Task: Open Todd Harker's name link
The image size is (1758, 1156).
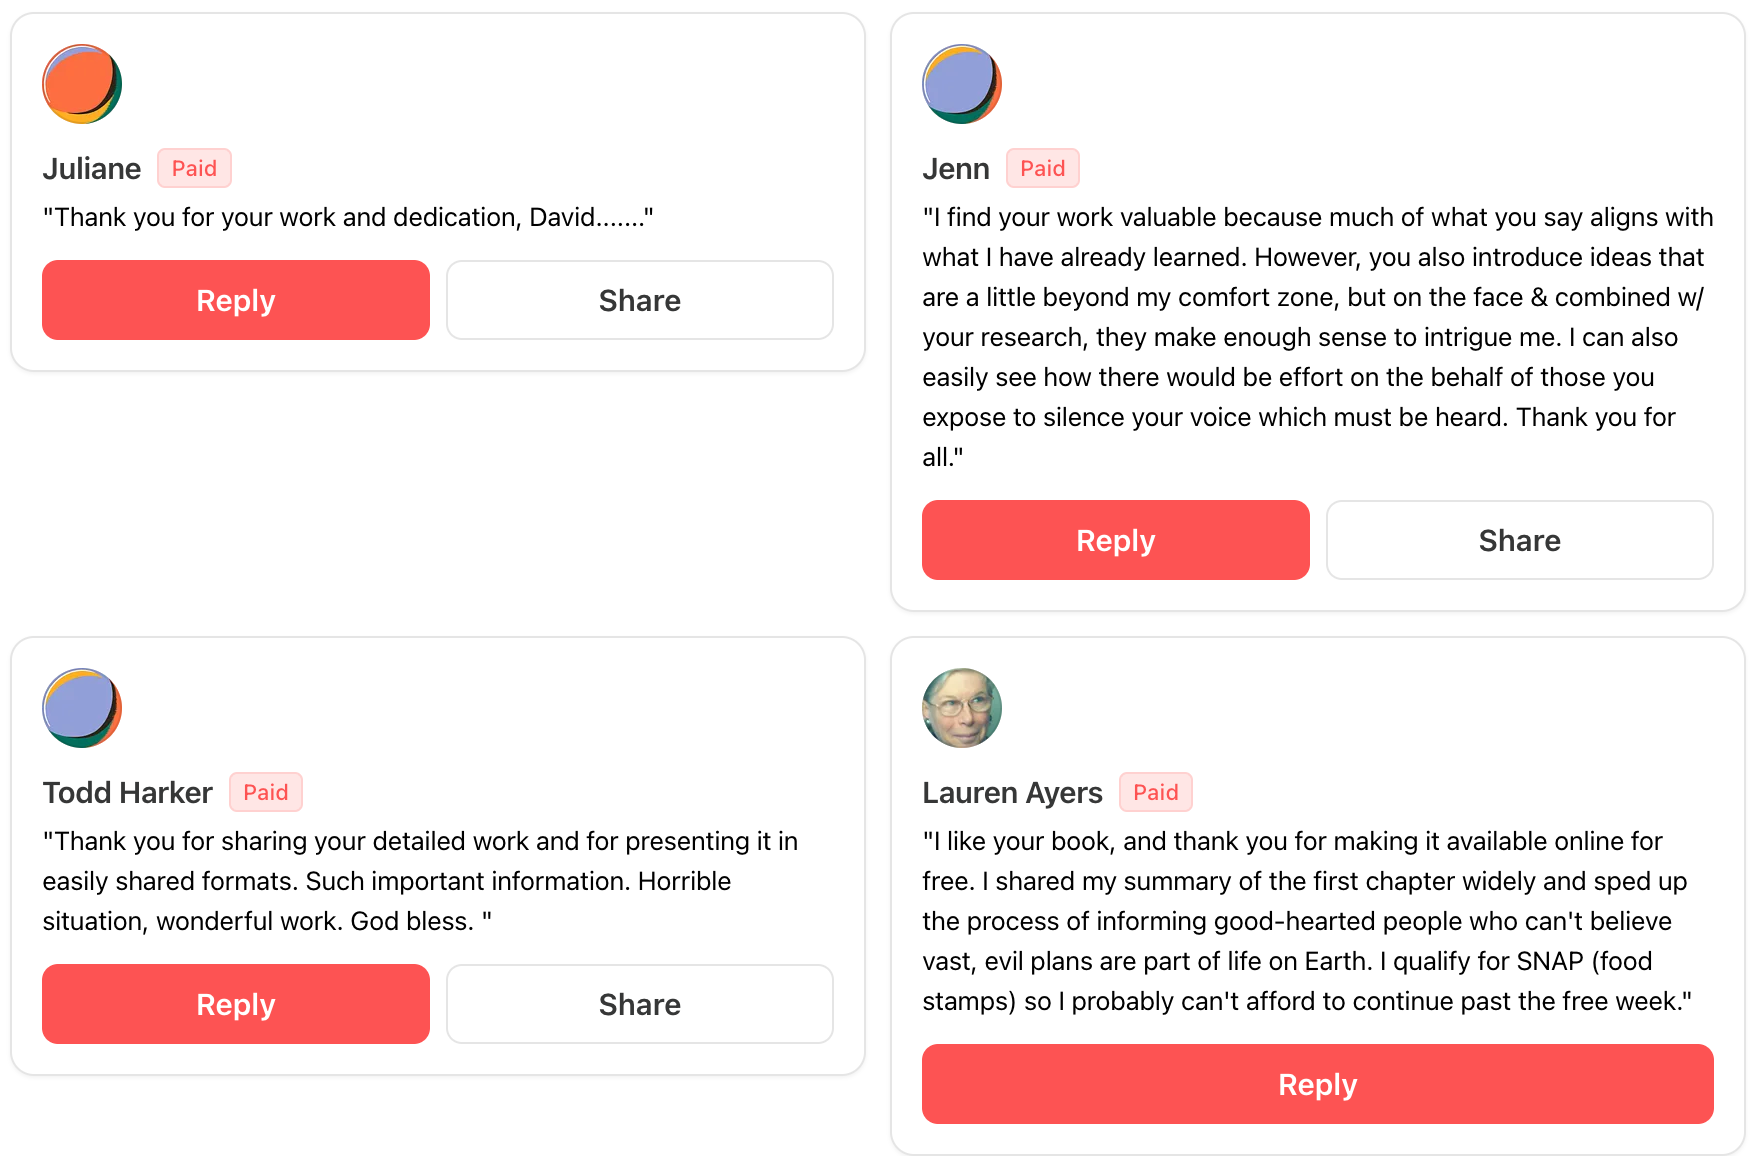Action: coord(128,793)
